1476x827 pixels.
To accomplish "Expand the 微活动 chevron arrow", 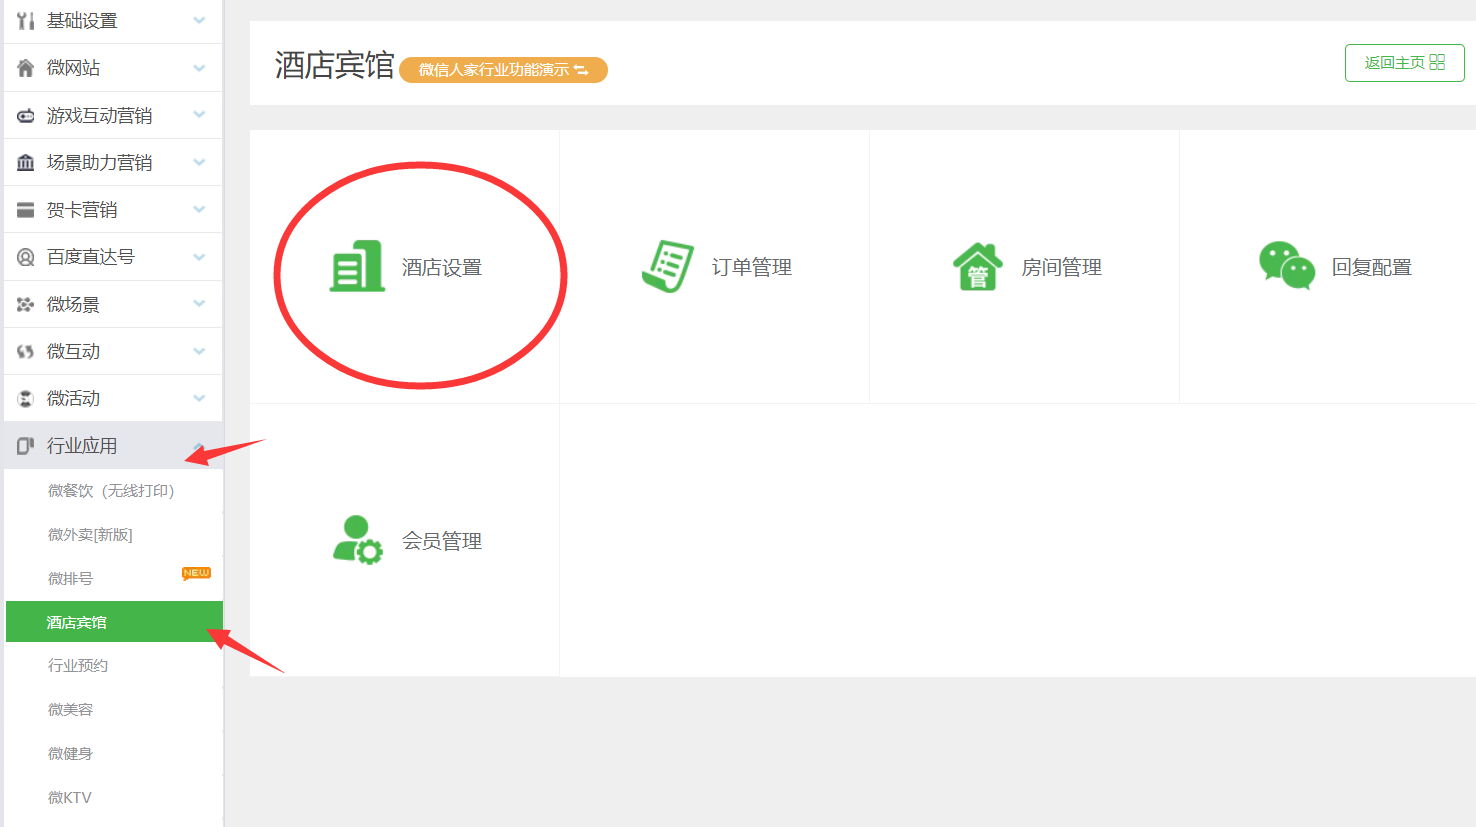I will [199, 399].
